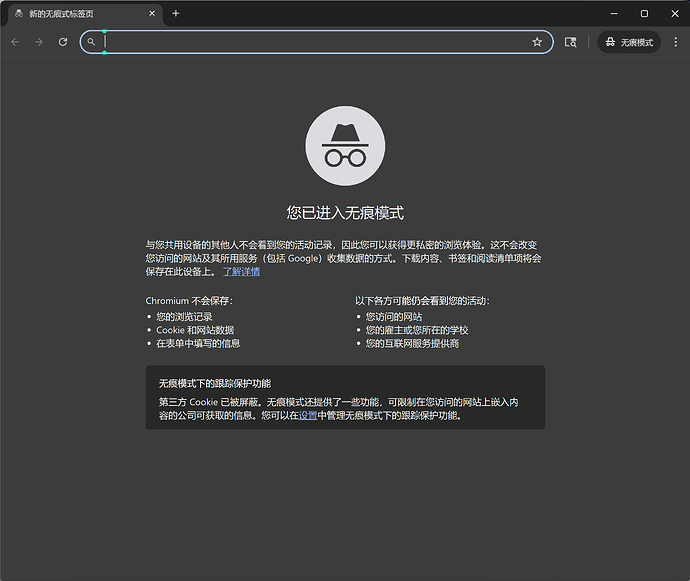Minimize the browser window
This screenshot has width=690, height=581.
614,14
